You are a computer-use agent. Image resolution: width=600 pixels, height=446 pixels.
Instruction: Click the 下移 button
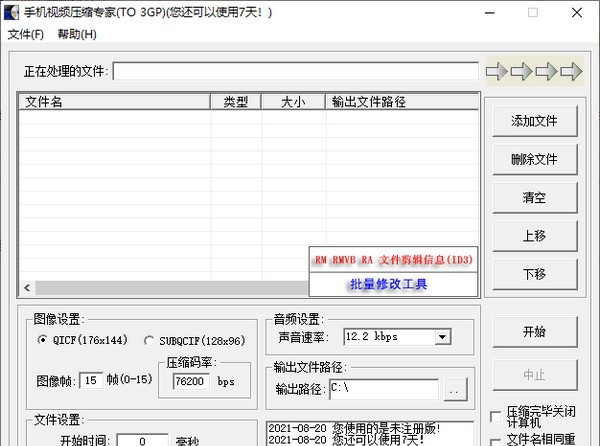[535, 274]
